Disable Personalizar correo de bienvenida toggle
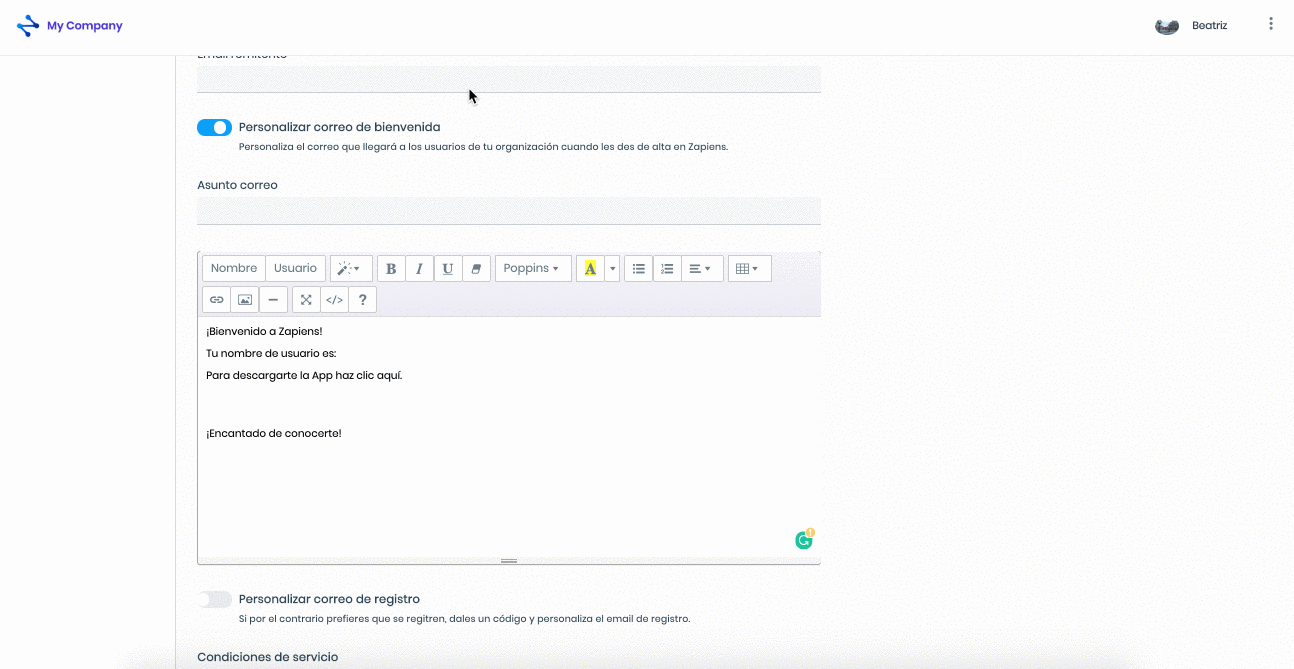This screenshot has width=1294, height=669. (214, 128)
